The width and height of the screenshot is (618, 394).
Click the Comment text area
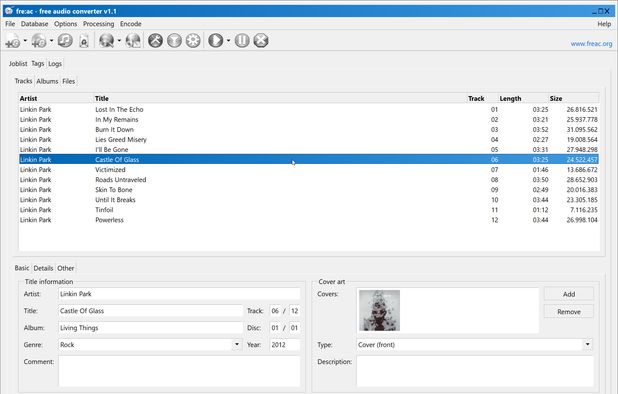[179, 371]
